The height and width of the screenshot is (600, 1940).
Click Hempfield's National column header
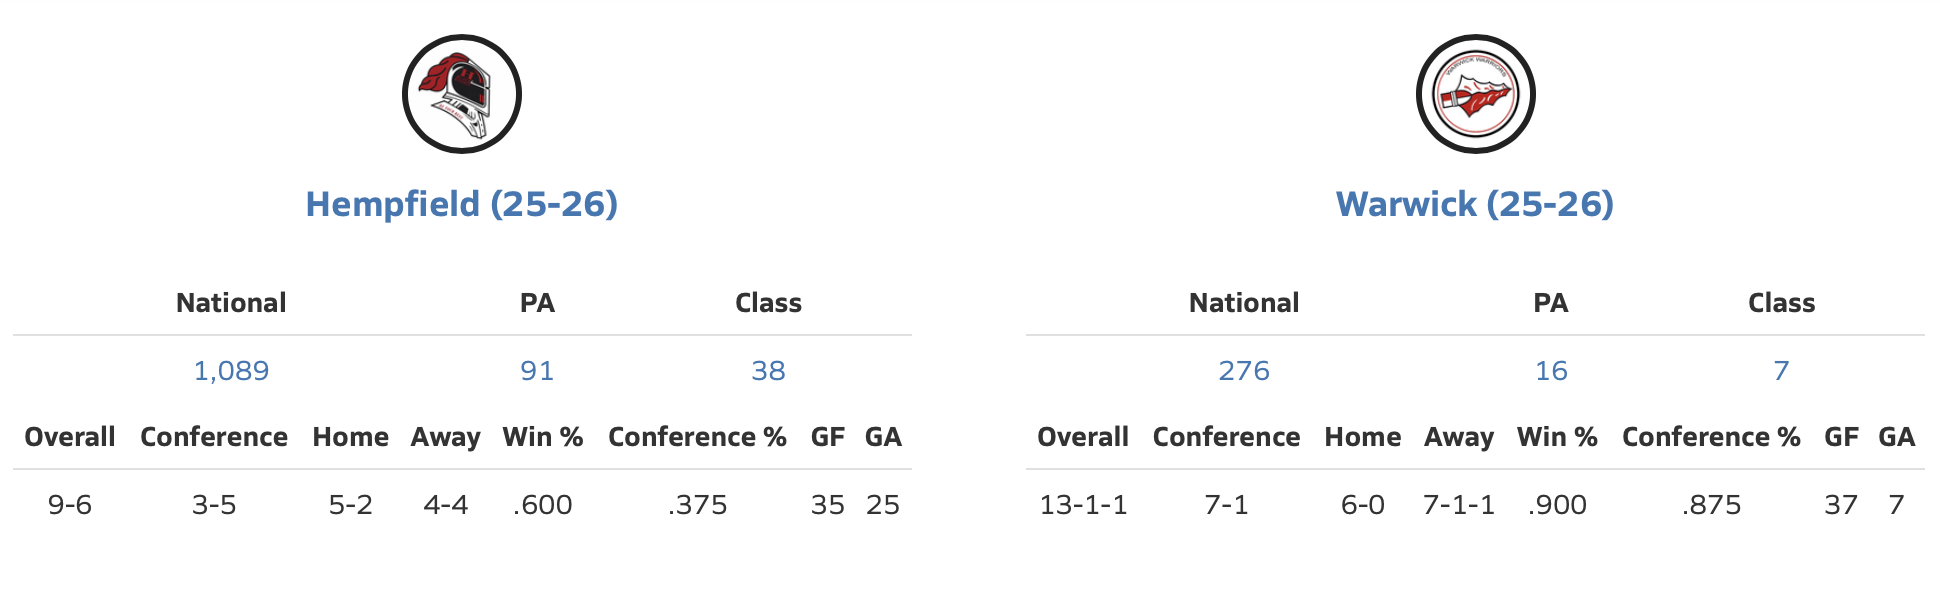(231, 303)
